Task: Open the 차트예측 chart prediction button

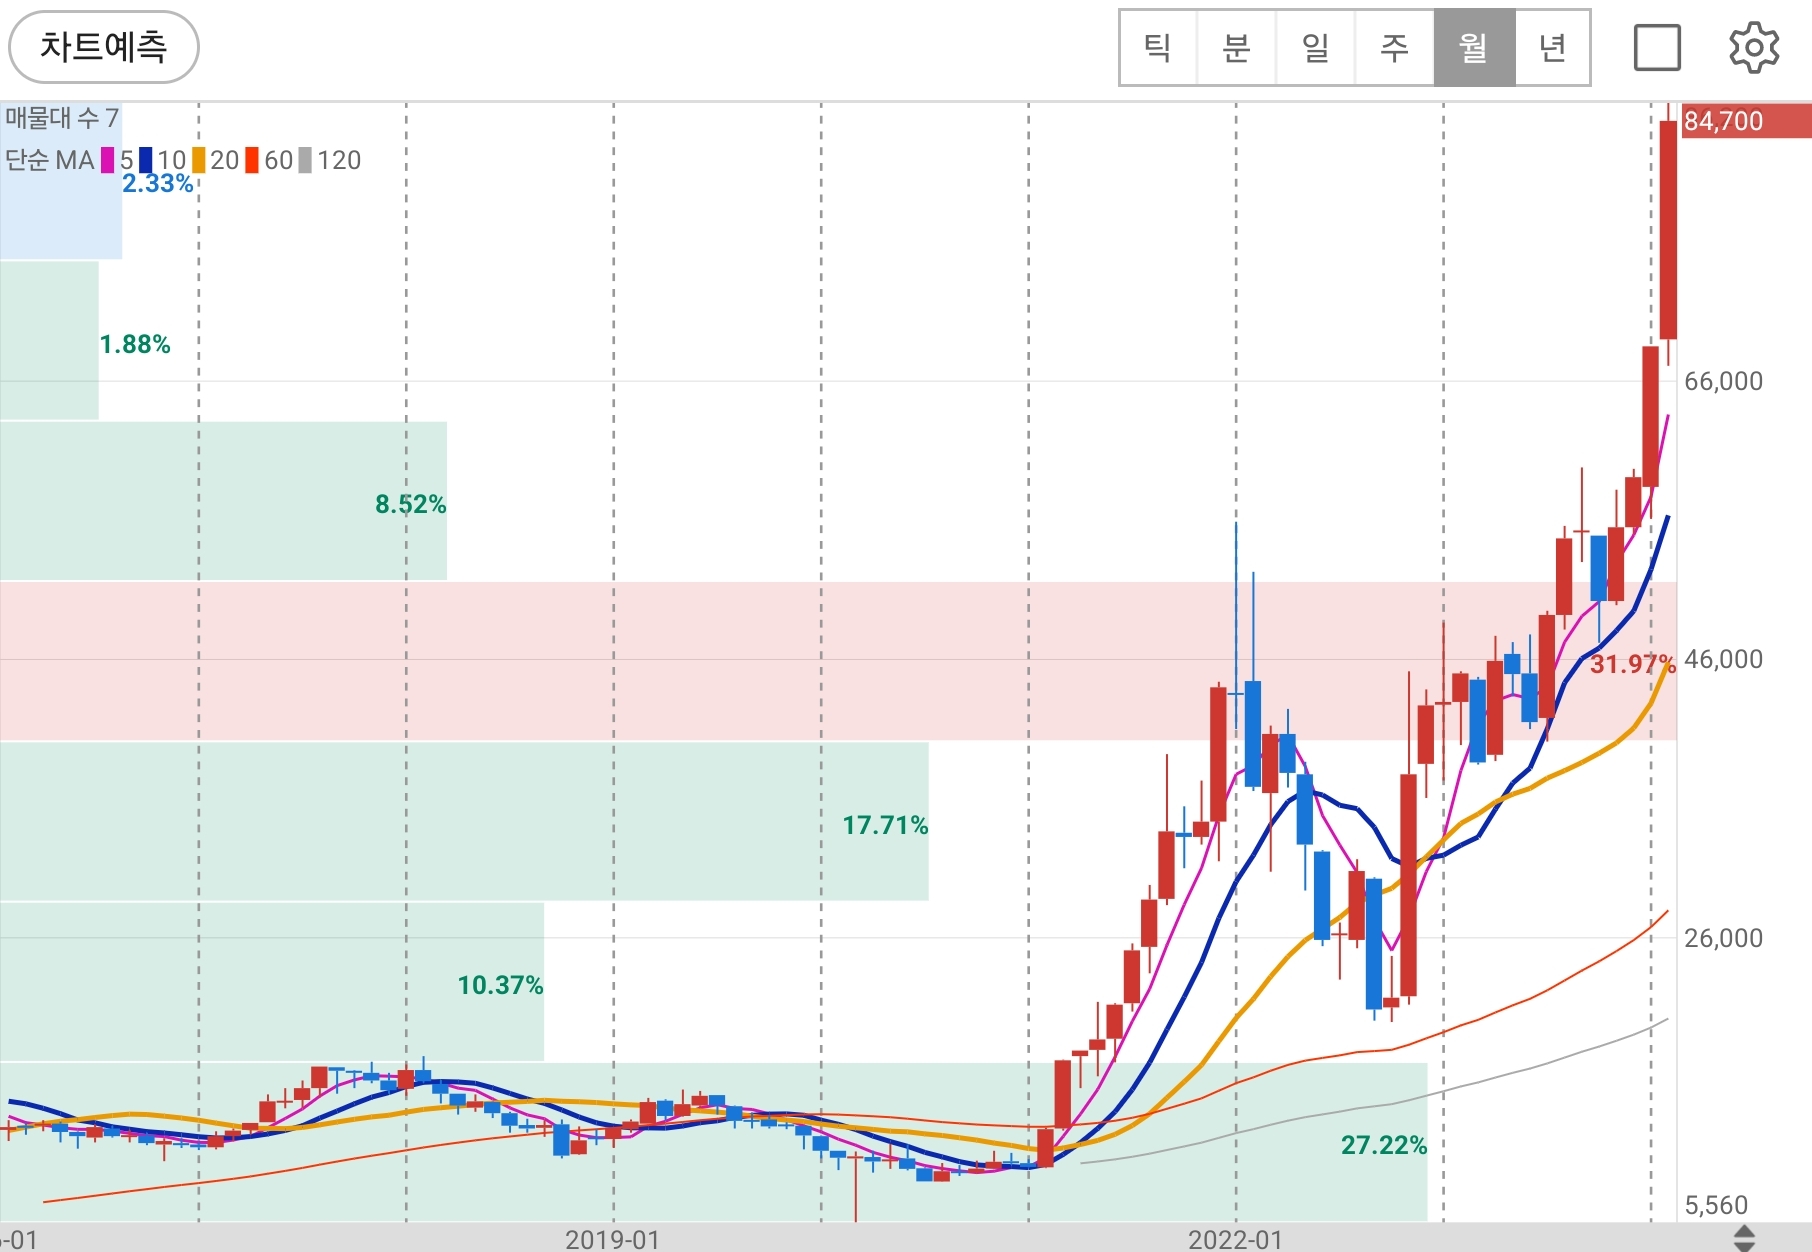Action: pos(104,47)
